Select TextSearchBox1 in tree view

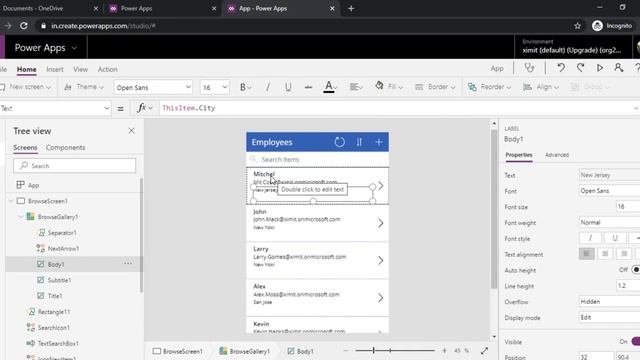58,343
